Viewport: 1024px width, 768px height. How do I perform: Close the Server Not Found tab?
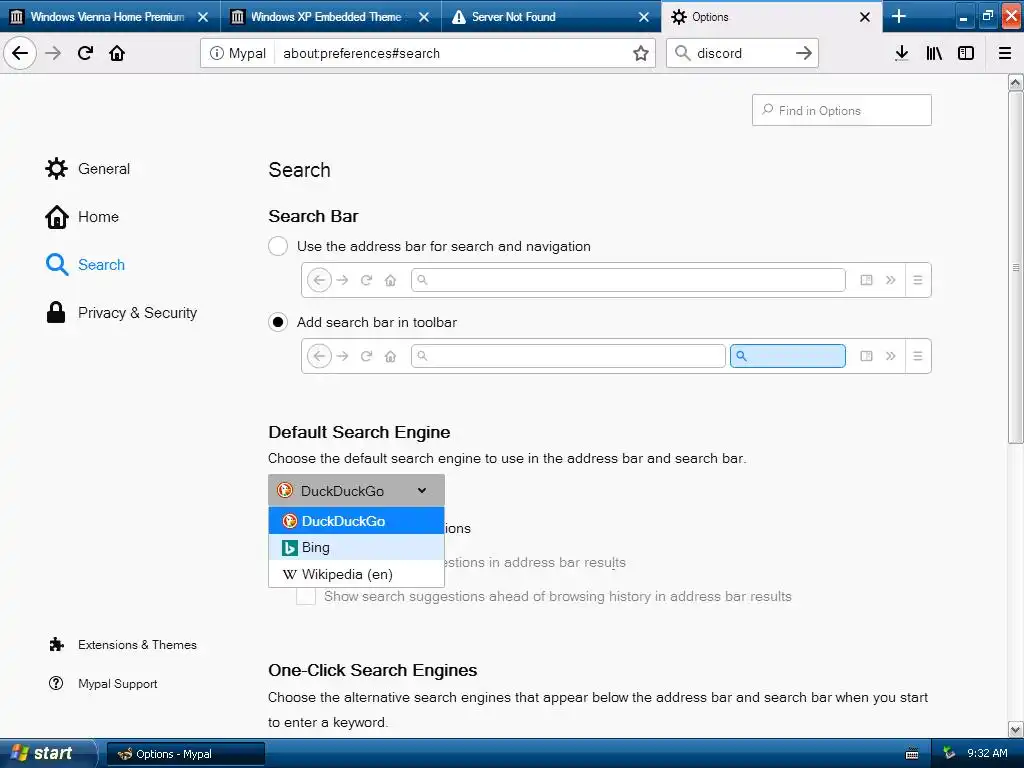pyautogui.click(x=644, y=17)
